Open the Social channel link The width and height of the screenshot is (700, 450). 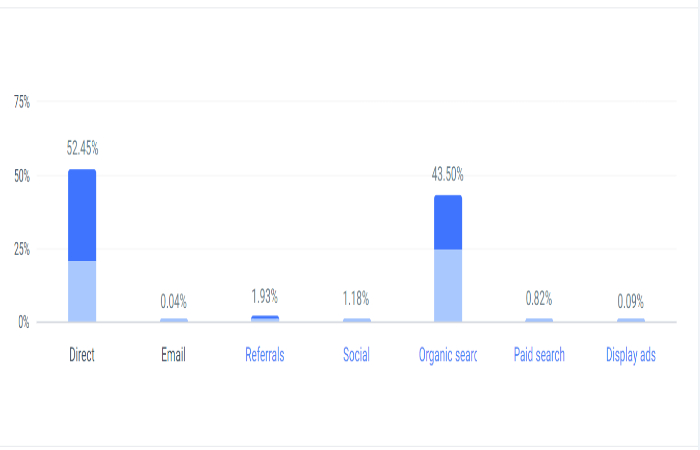[356, 355]
